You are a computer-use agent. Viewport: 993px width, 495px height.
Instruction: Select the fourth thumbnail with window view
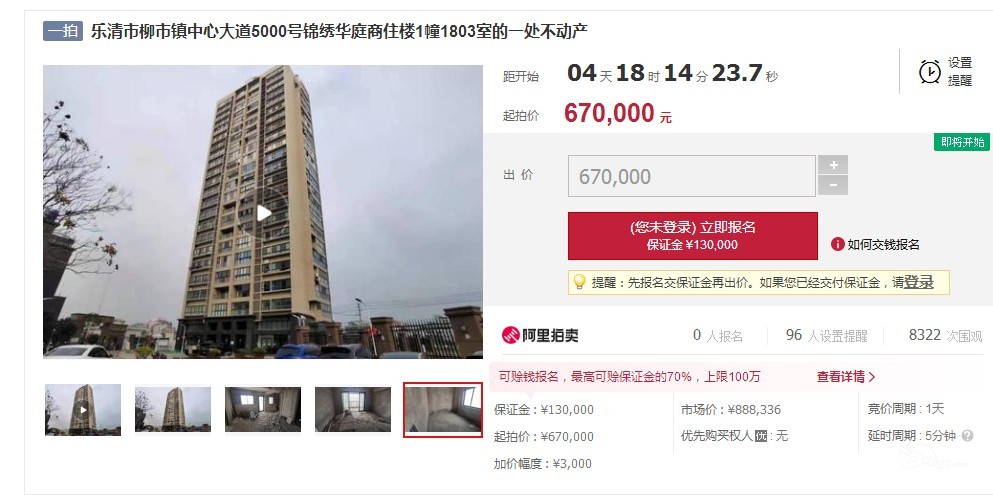[353, 410]
